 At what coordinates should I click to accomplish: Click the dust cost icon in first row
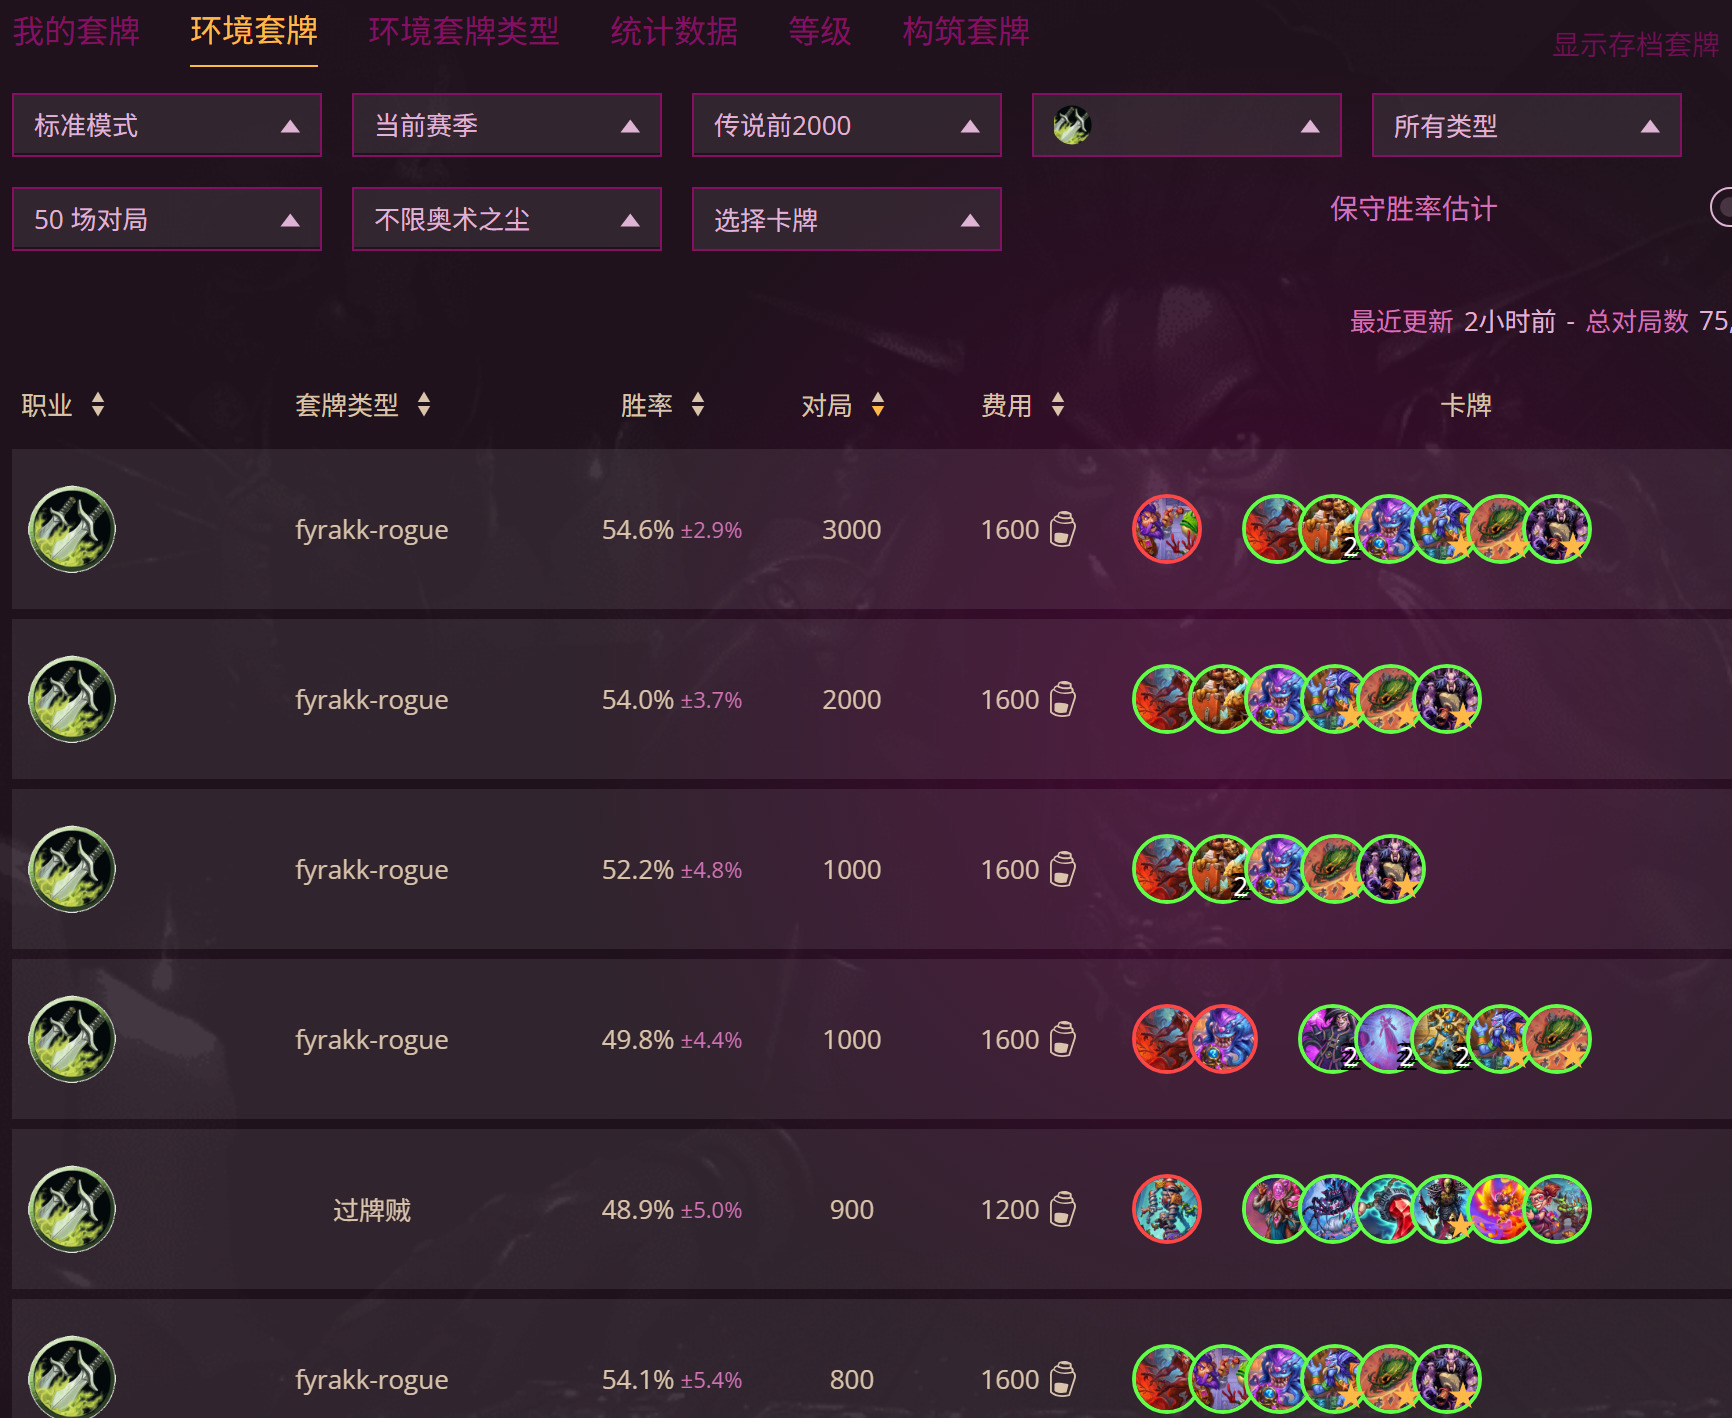point(1062,529)
